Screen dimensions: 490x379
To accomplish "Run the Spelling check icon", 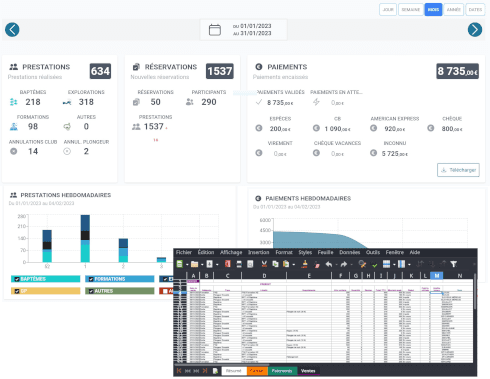I will [374, 265].
